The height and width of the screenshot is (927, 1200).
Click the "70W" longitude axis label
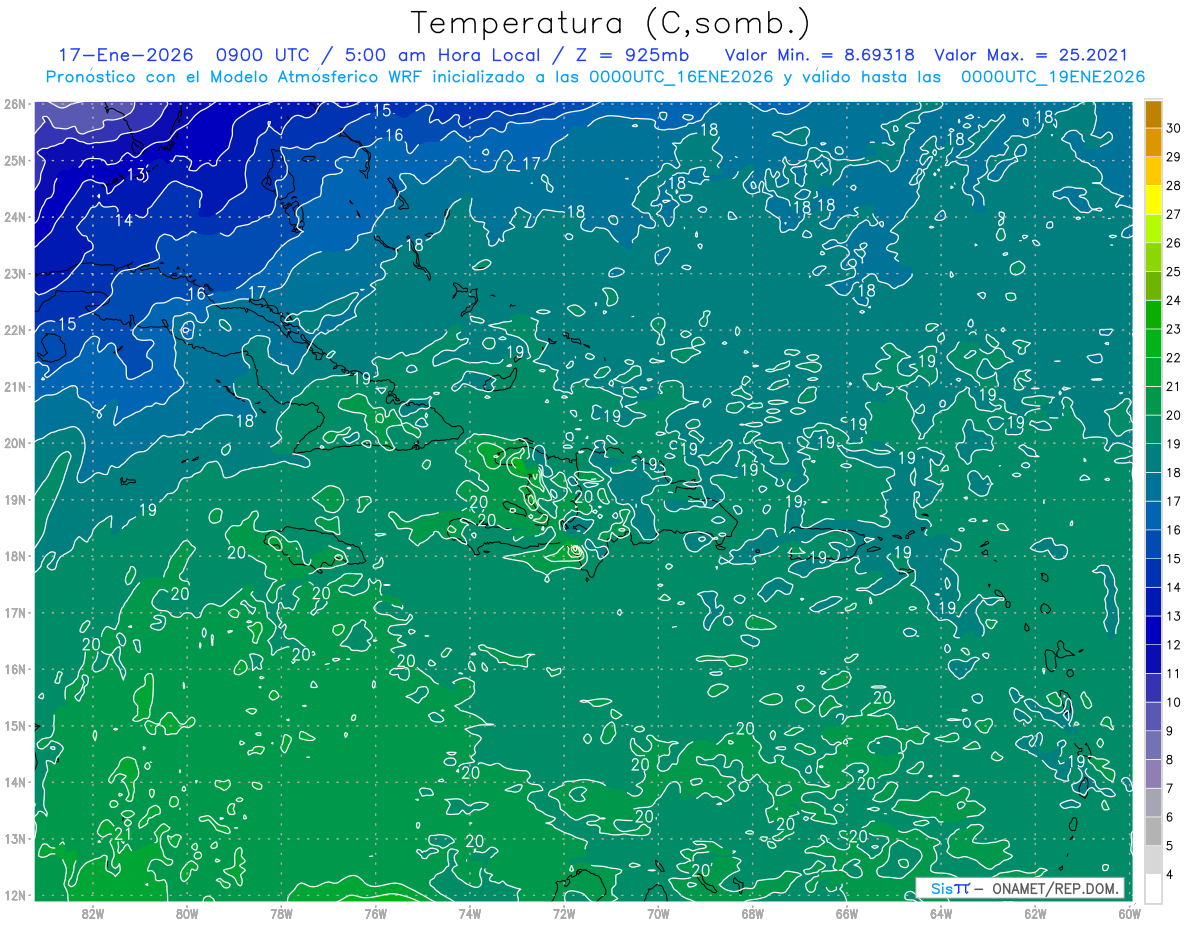(x=658, y=913)
